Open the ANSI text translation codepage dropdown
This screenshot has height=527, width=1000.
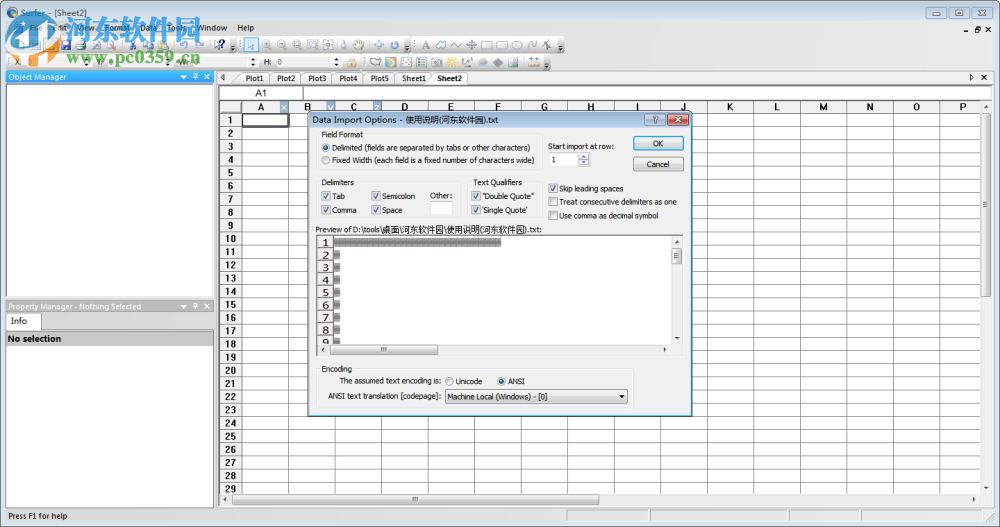tap(621, 396)
